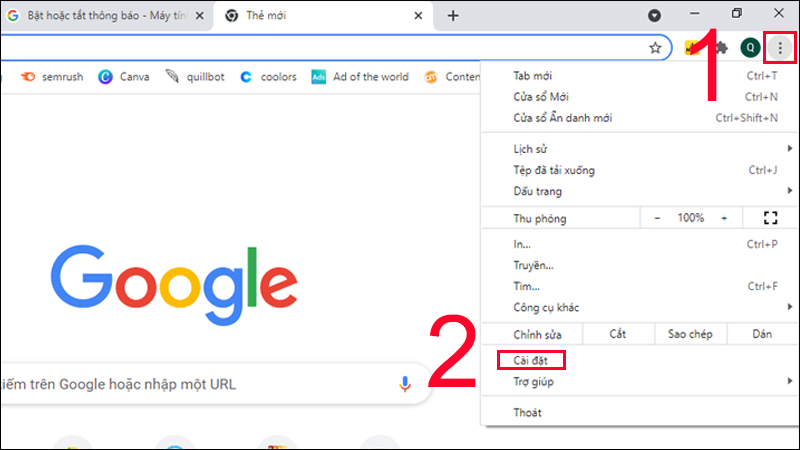The width and height of the screenshot is (800, 450).
Task: Open a new tab with the plus button
Action: coord(453,15)
